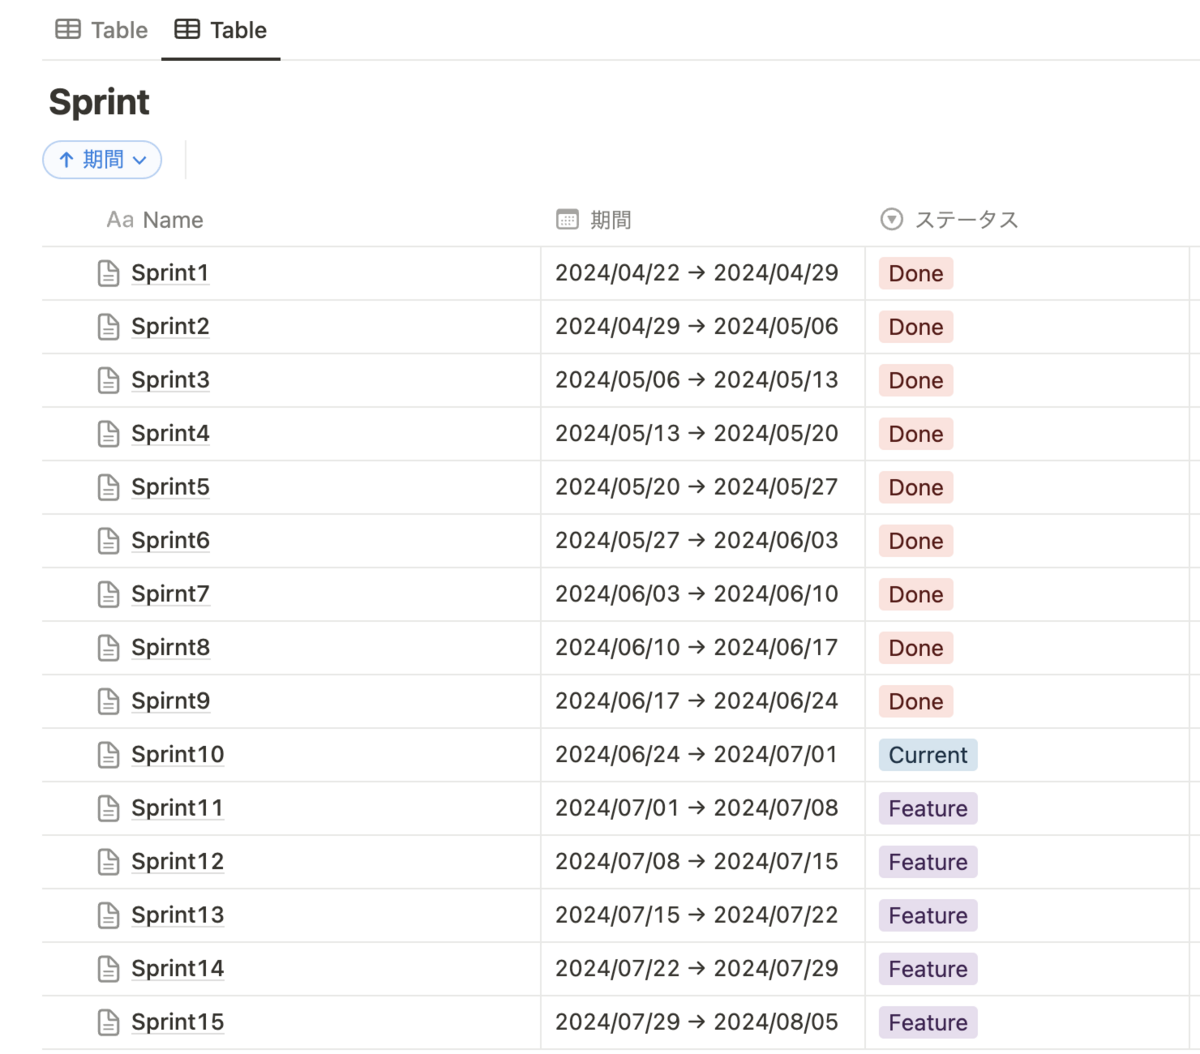This screenshot has width=1200, height=1054.
Task: Click the calendar icon in 期間 header
Action: tap(567, 220)
